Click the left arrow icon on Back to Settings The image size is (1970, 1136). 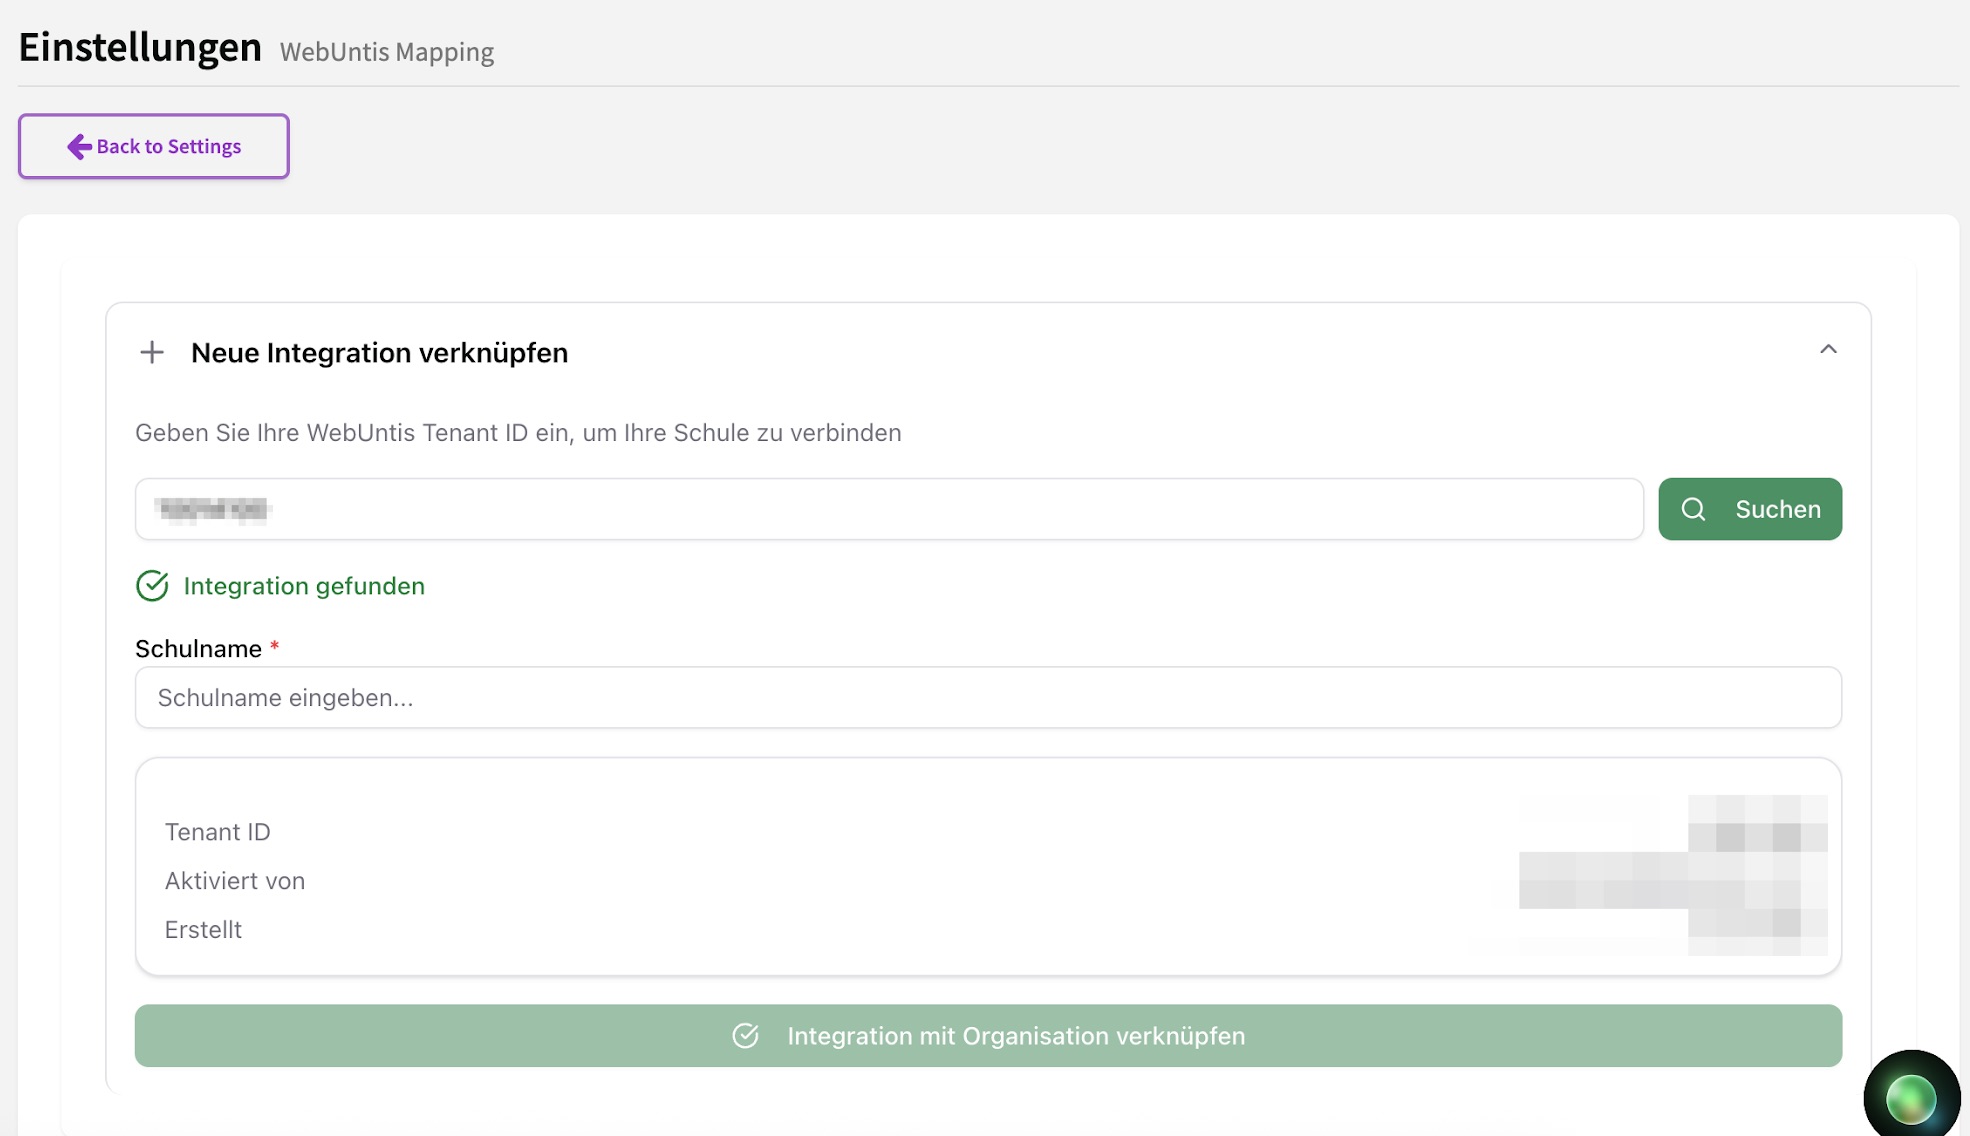pos(79,147)
